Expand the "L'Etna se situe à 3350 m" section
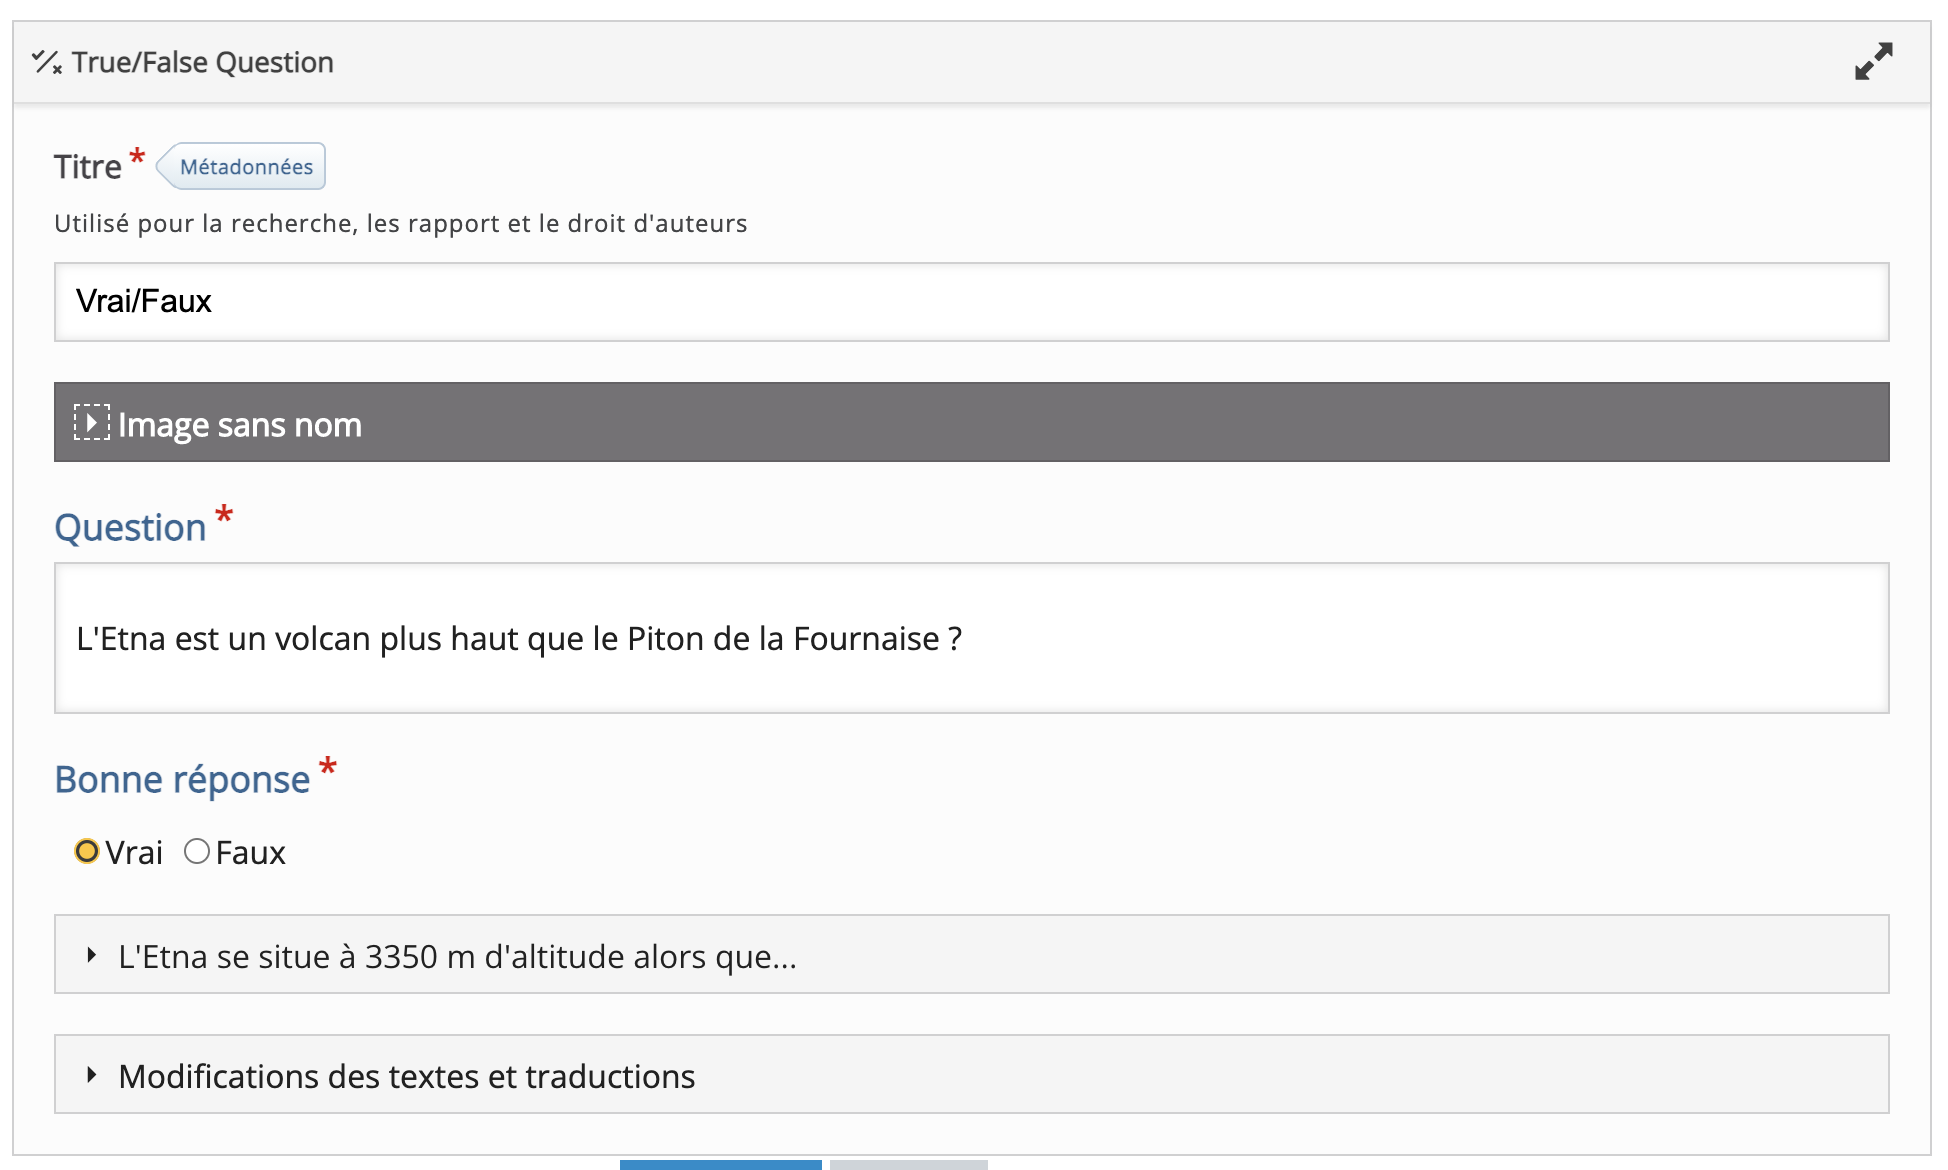The width and height of the screenshot is (1948, 1170). [457, 957]
